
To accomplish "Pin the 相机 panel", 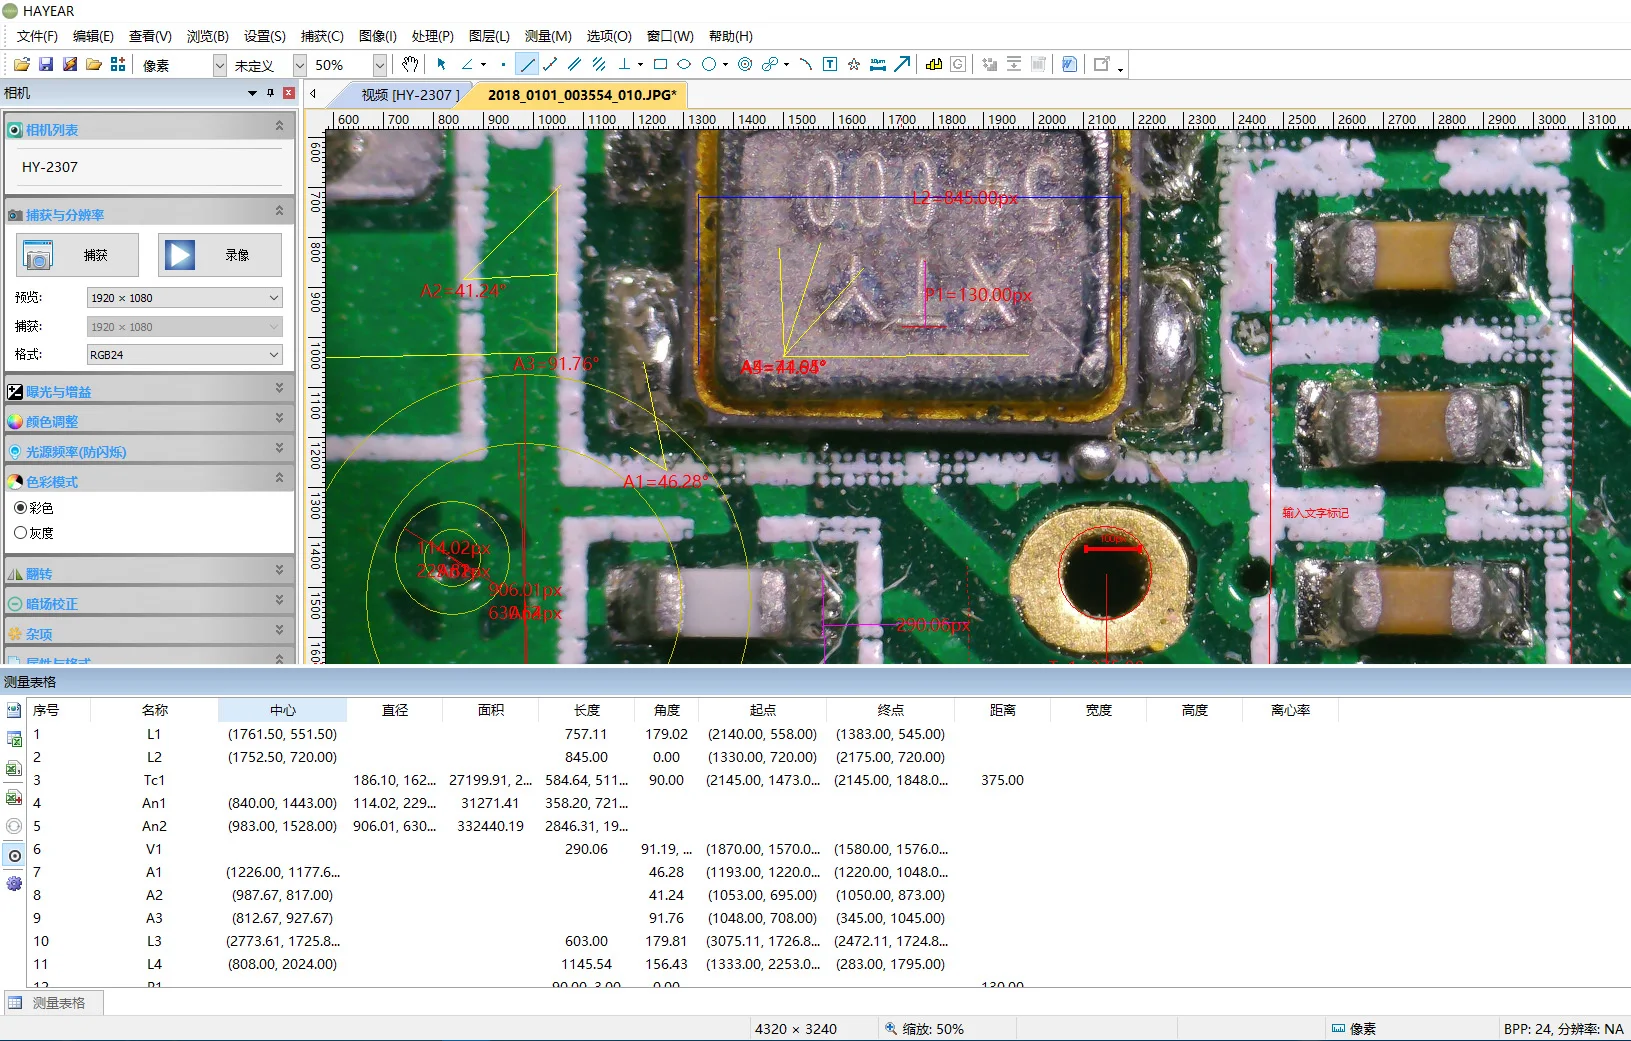I will (x=270, y=93).
